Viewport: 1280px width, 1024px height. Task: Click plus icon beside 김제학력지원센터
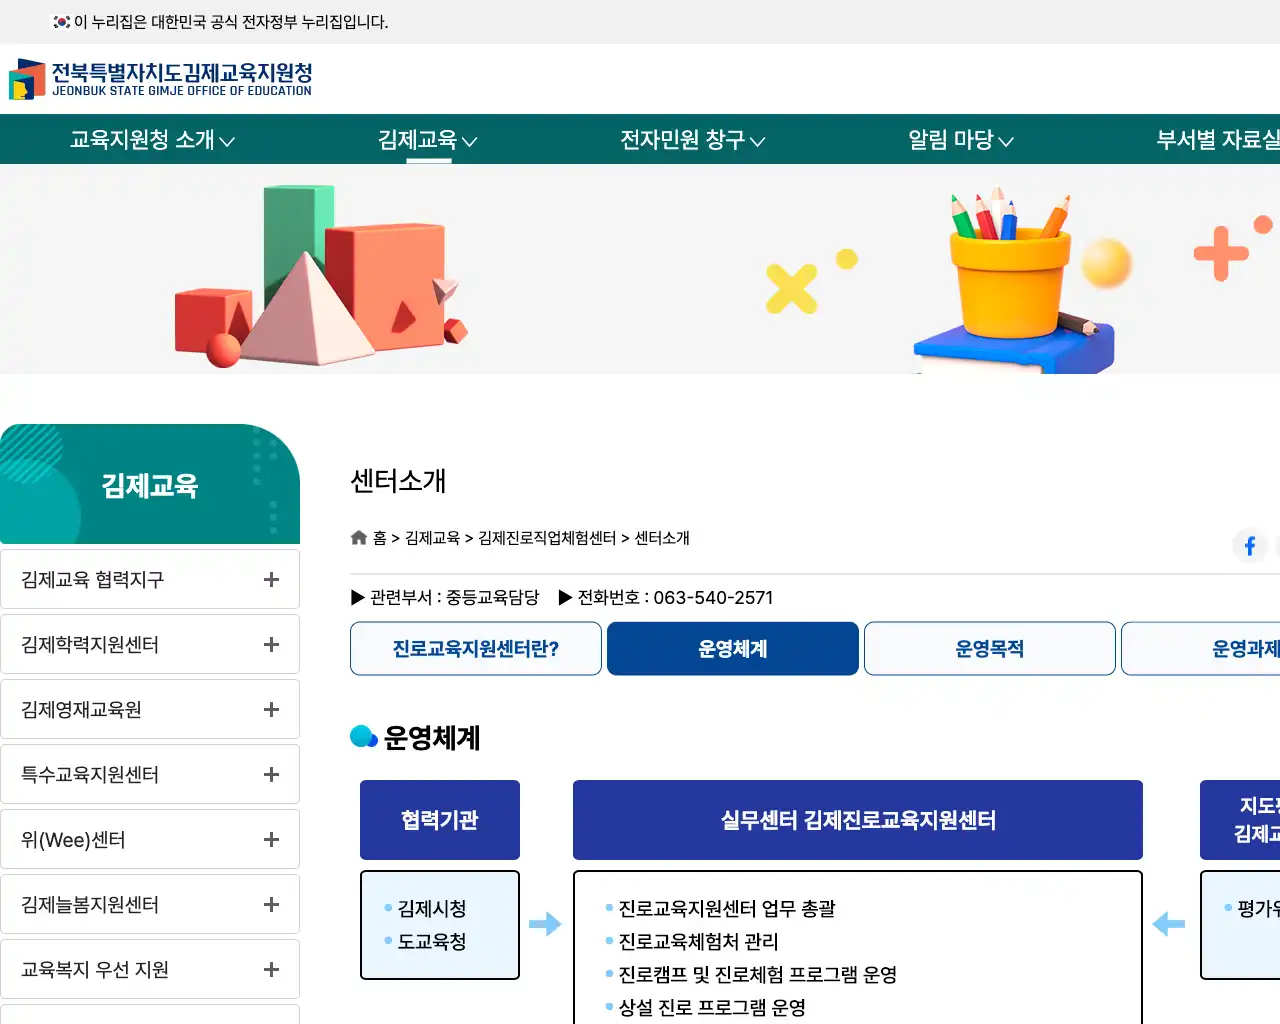coord(271,645)
